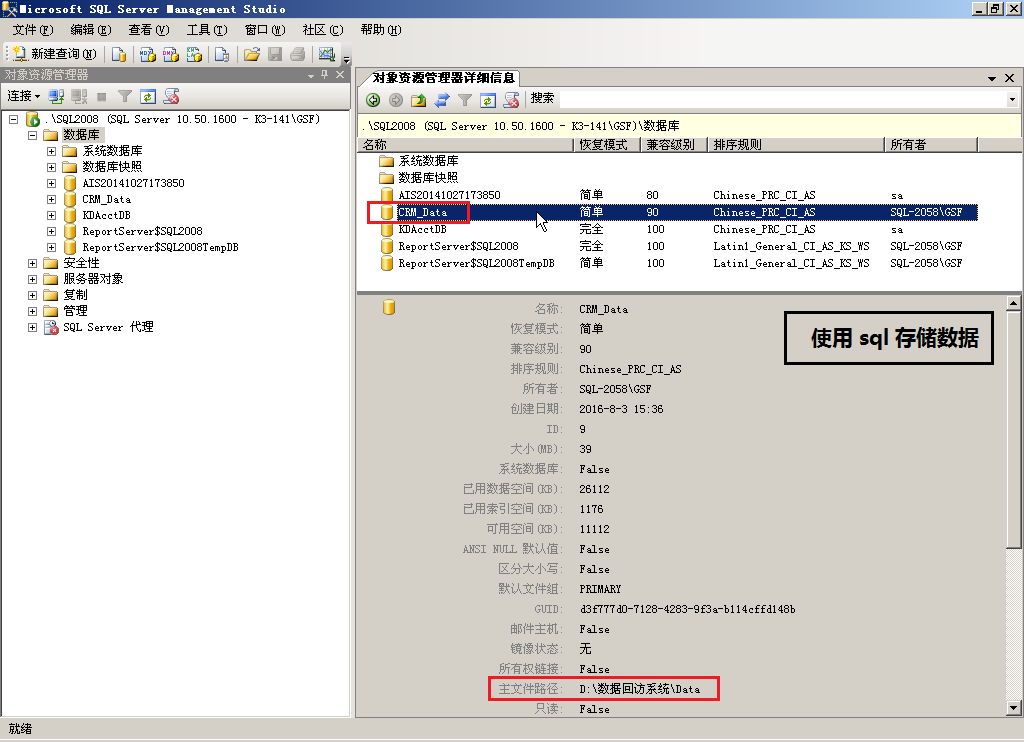This screenshot has height=742, width=1024.
Task: Expand the CRM_Data node in tree
Action: (51, 199)
